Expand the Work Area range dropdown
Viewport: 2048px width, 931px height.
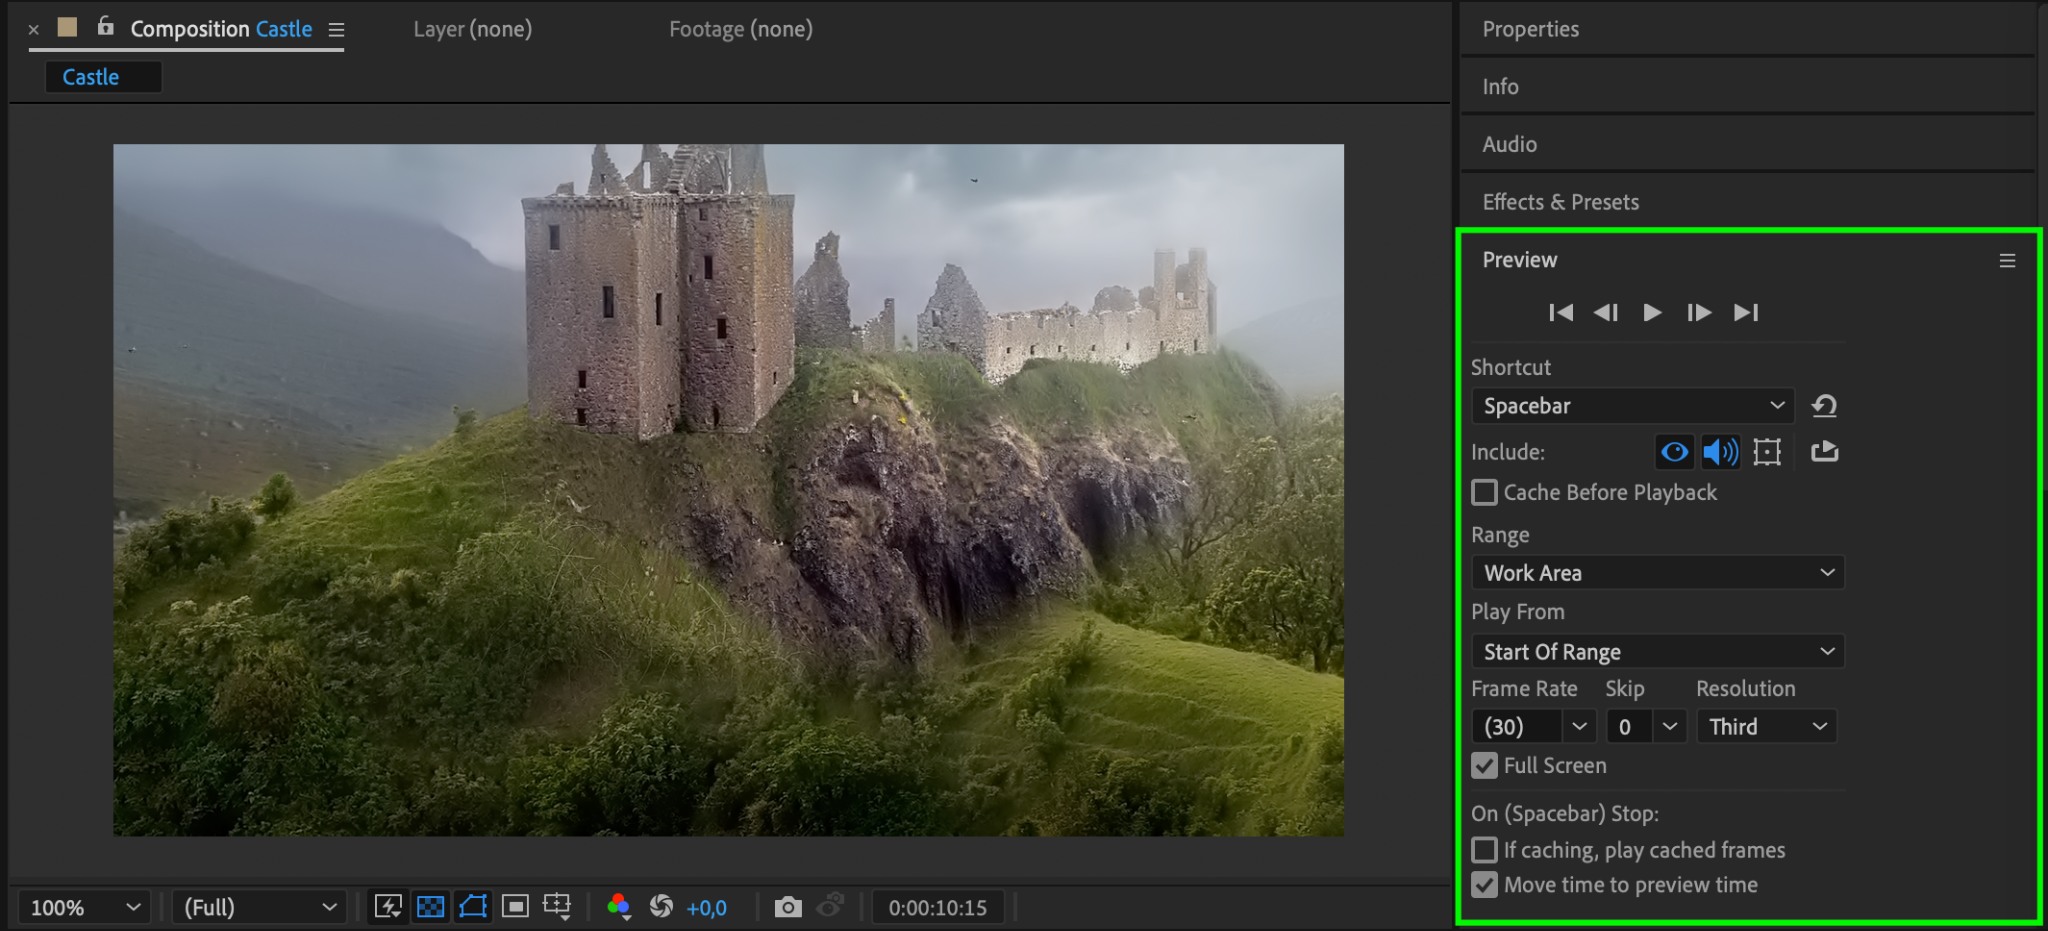coord(1657,573)
